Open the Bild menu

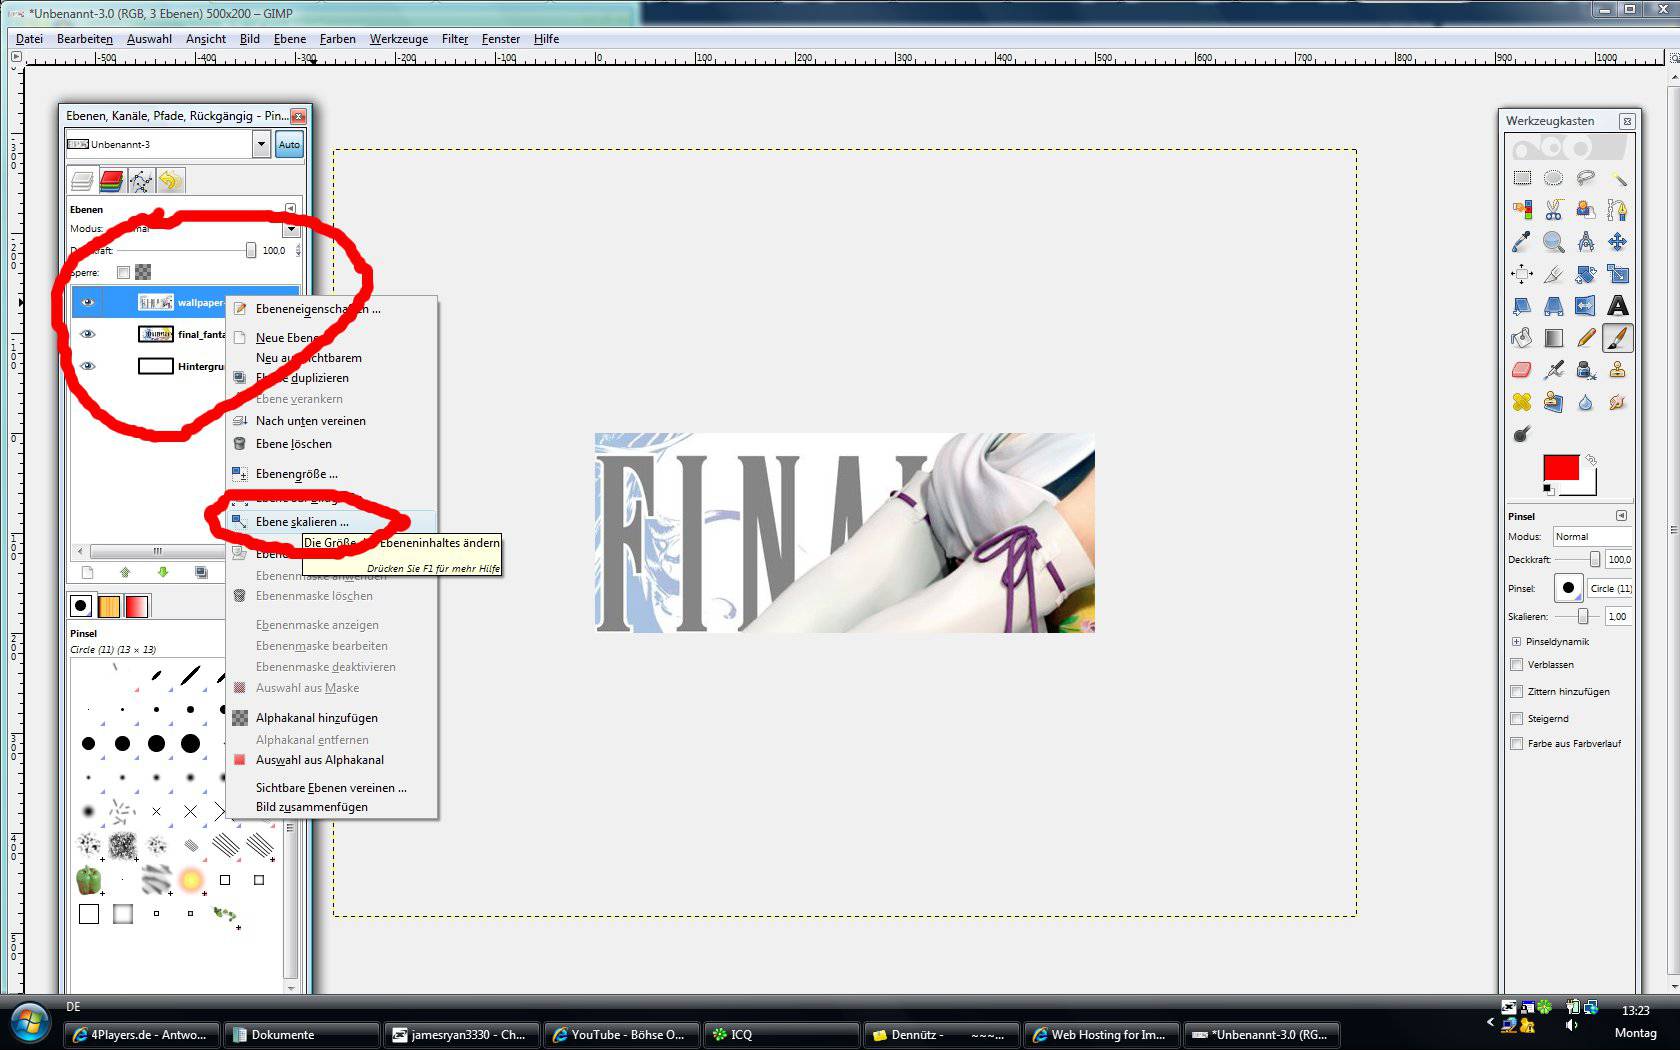(x=250, y=39)
